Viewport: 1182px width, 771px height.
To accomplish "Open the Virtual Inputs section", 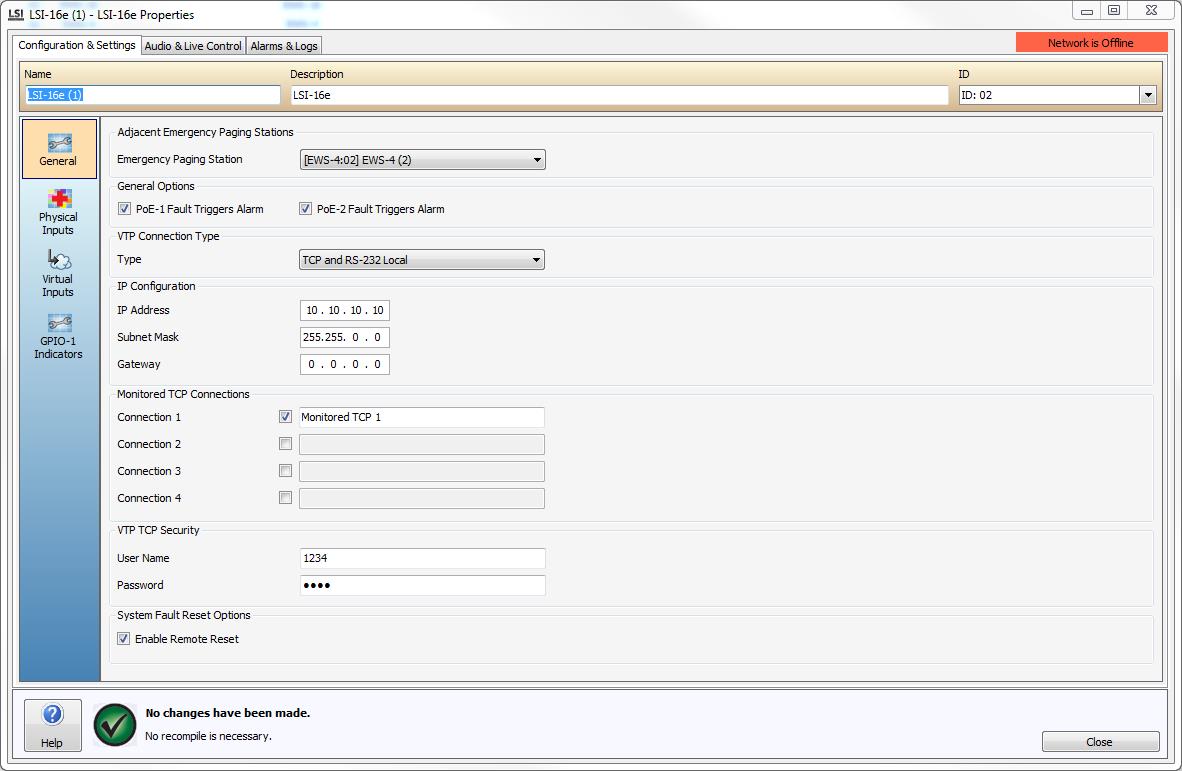I will (x=59, y=274).
